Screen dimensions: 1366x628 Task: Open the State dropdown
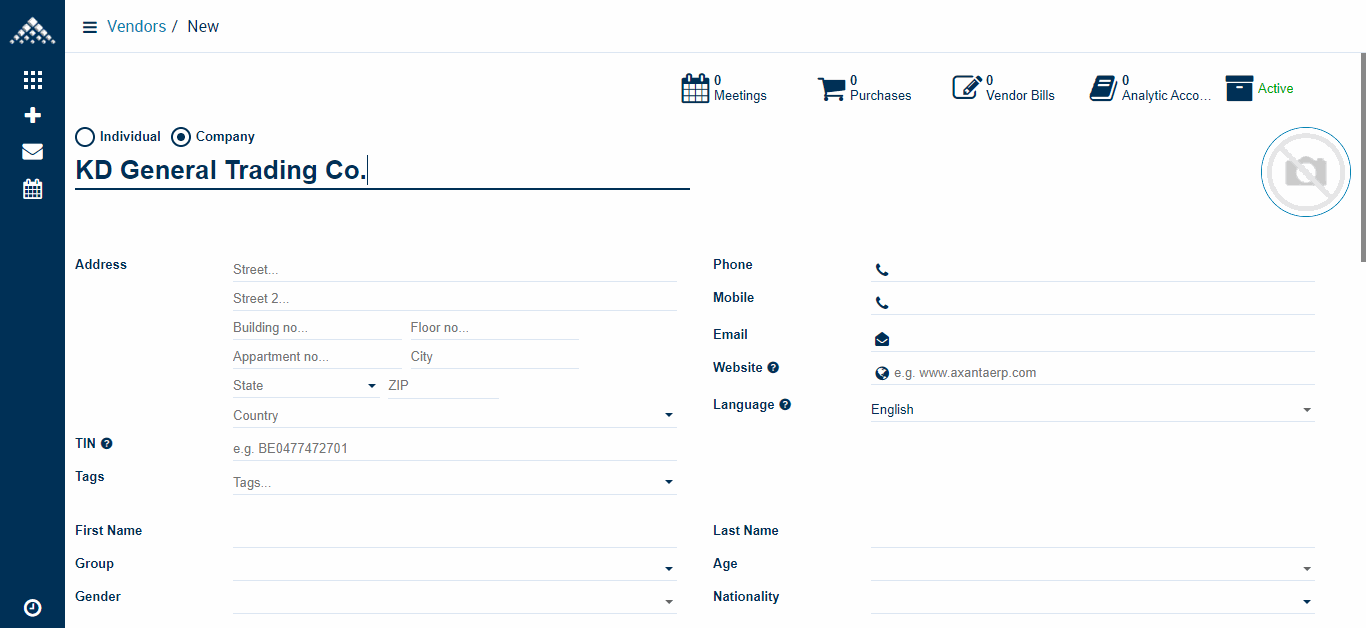point(305,386)
